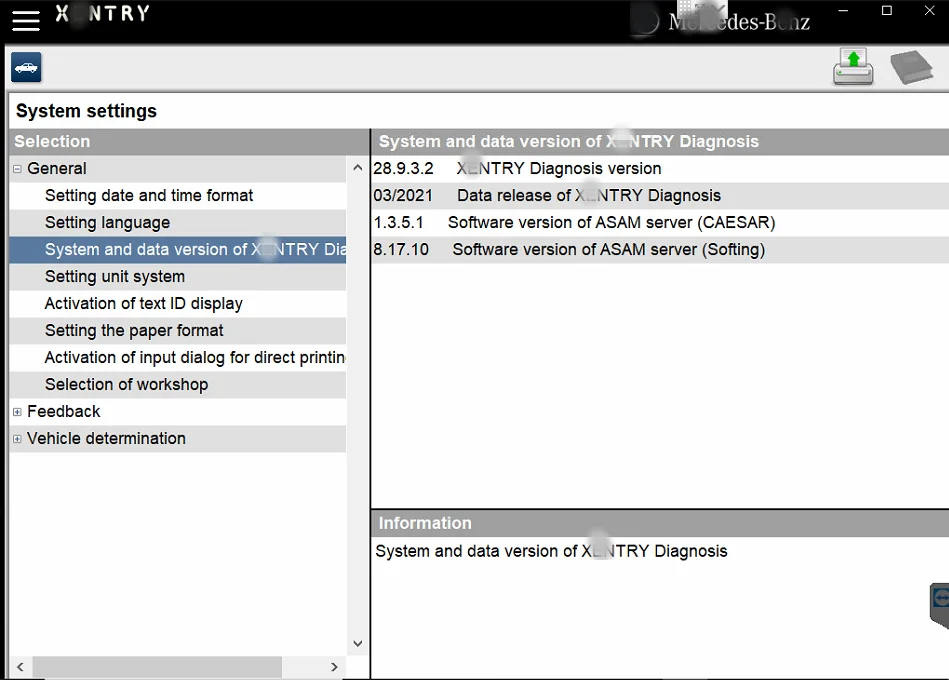Click the 28.9.3.2 Diagnosis version row

pos(660,169)
